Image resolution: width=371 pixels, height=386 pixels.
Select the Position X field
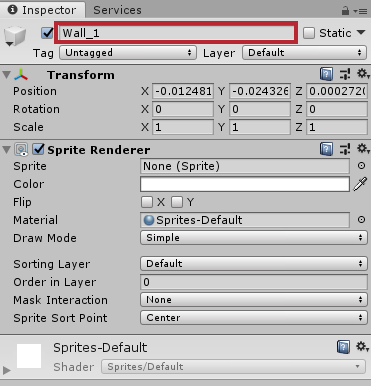pos(183,91)
